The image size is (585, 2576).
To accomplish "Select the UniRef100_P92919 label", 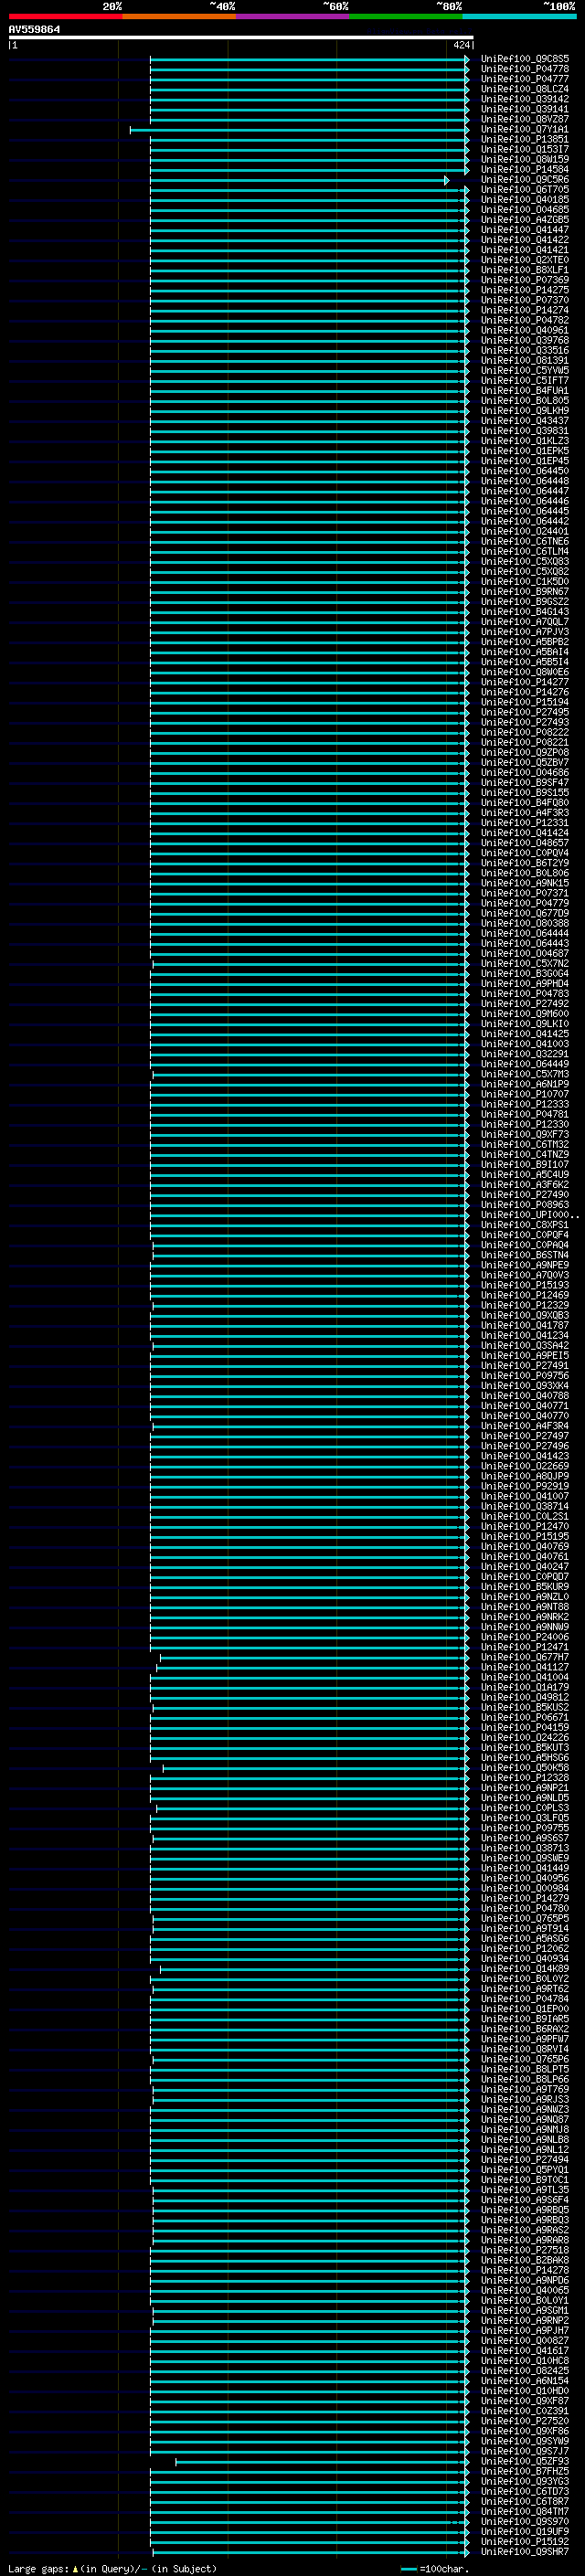I will [x=525, y=1486].
